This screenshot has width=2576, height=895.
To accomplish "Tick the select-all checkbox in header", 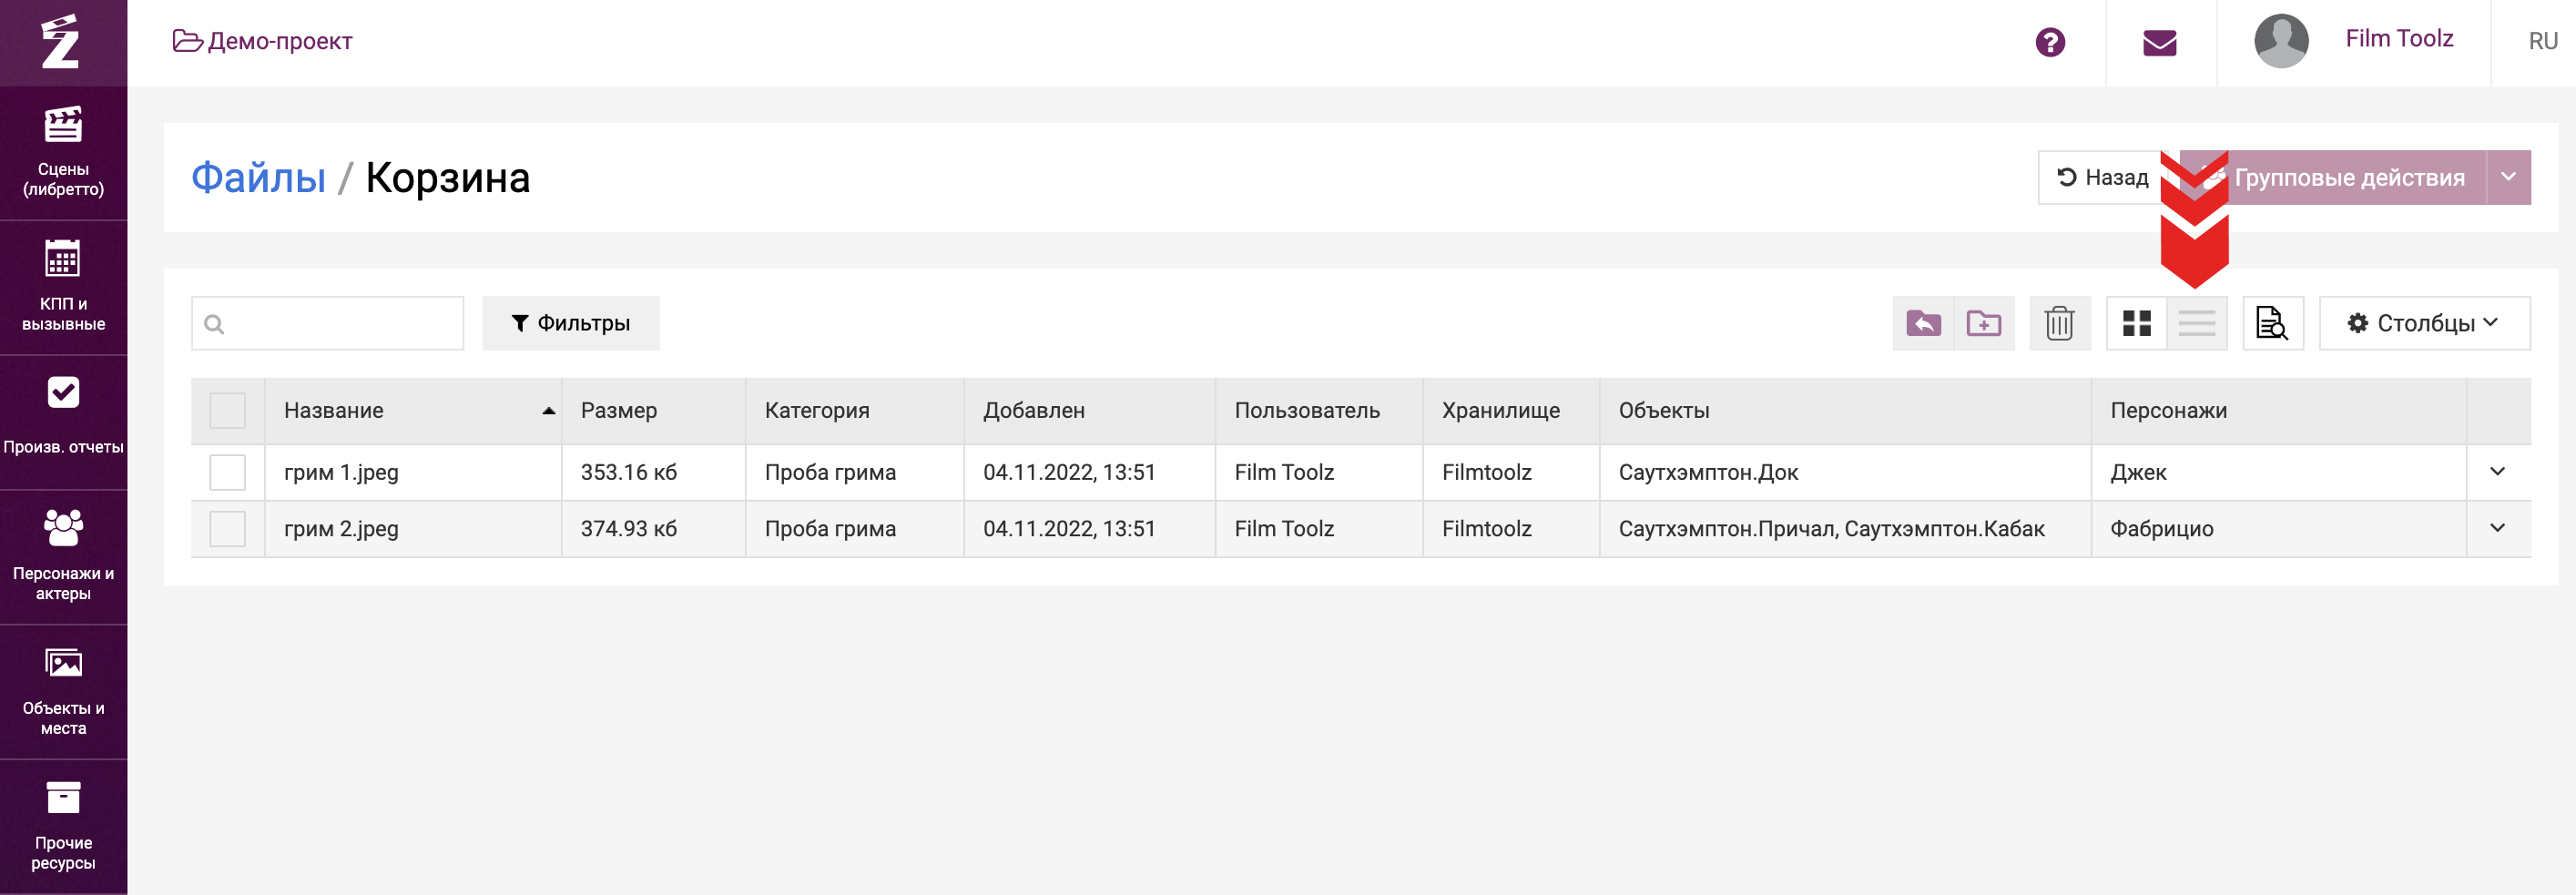I will coord(228,411).
